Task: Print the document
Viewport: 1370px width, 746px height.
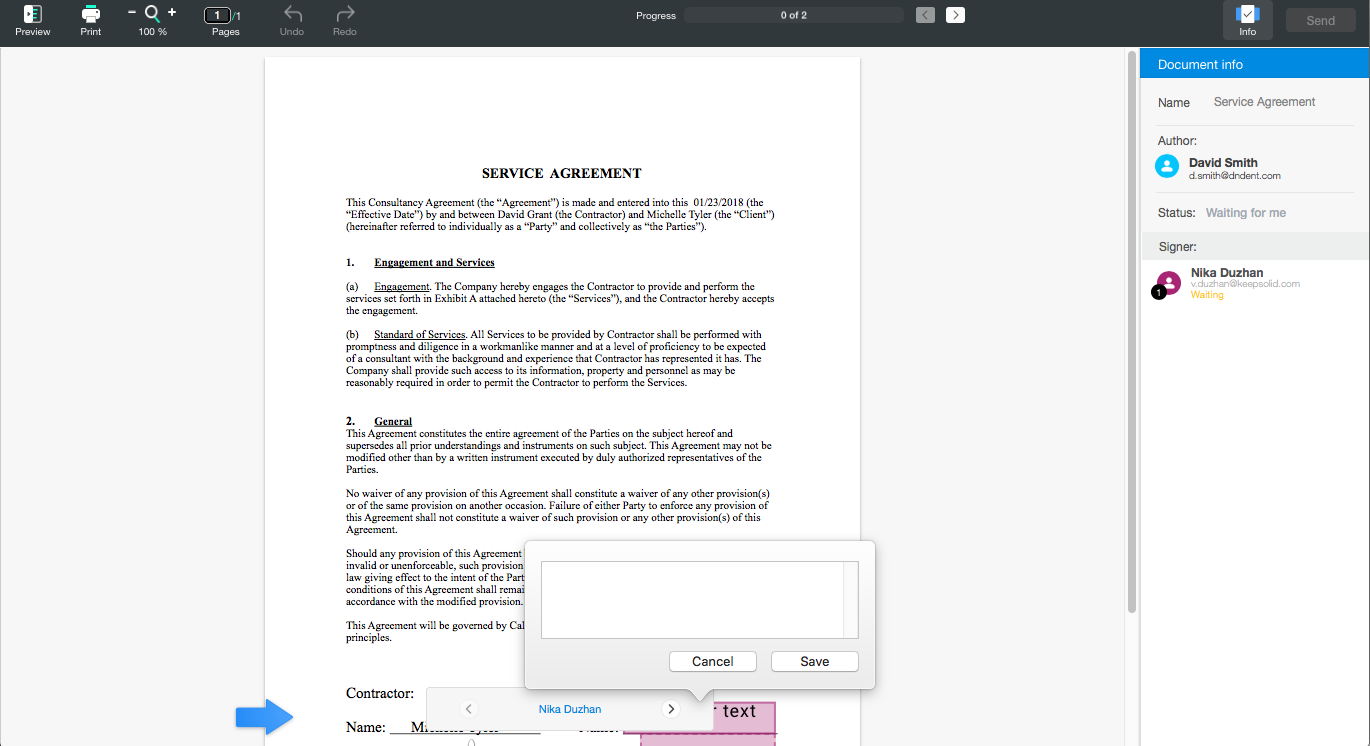Action: [91, 14]
